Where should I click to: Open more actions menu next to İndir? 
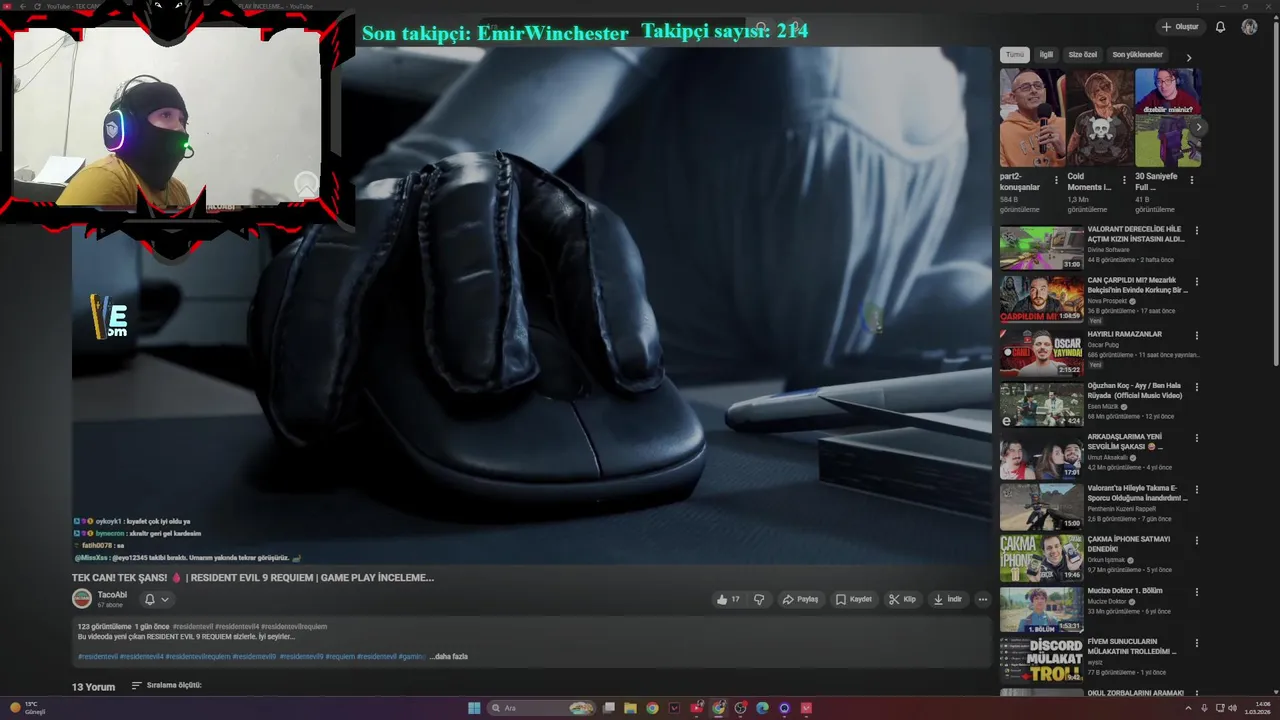[x=983, y=599]
